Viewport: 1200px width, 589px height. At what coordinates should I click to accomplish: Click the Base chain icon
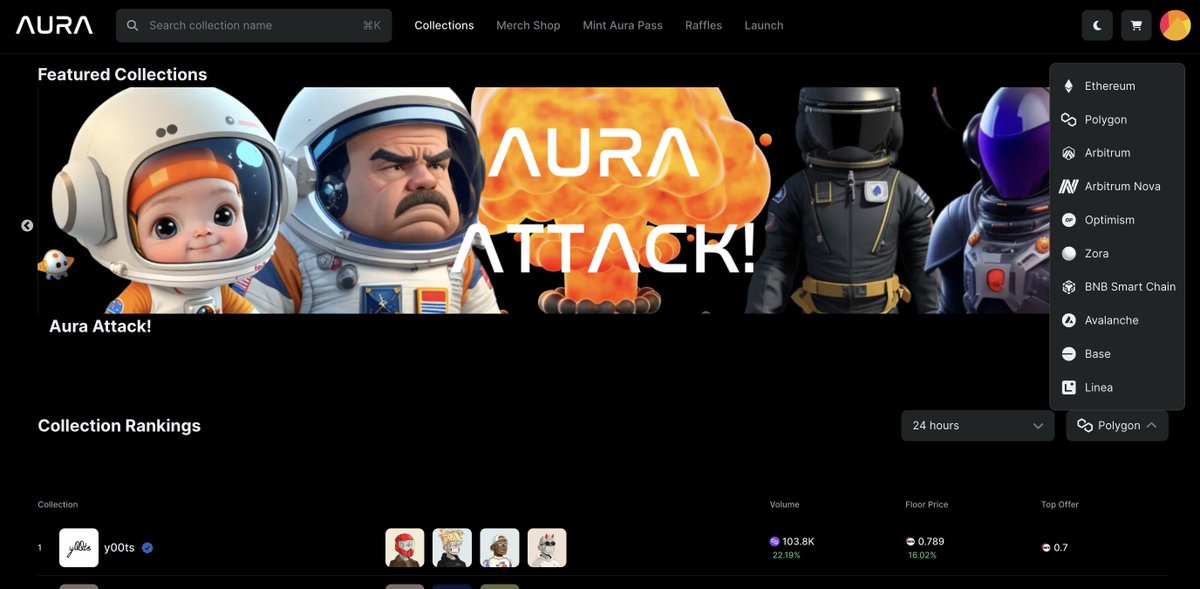tap(1068, 354)
